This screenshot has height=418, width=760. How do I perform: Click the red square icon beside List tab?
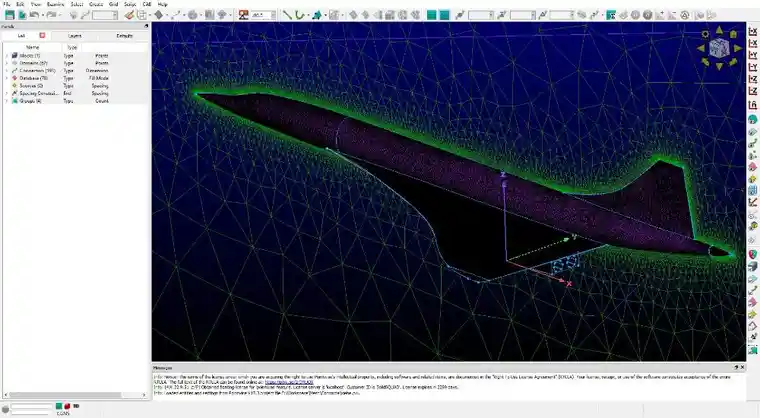pyautogui.click(x=42, y=35)
